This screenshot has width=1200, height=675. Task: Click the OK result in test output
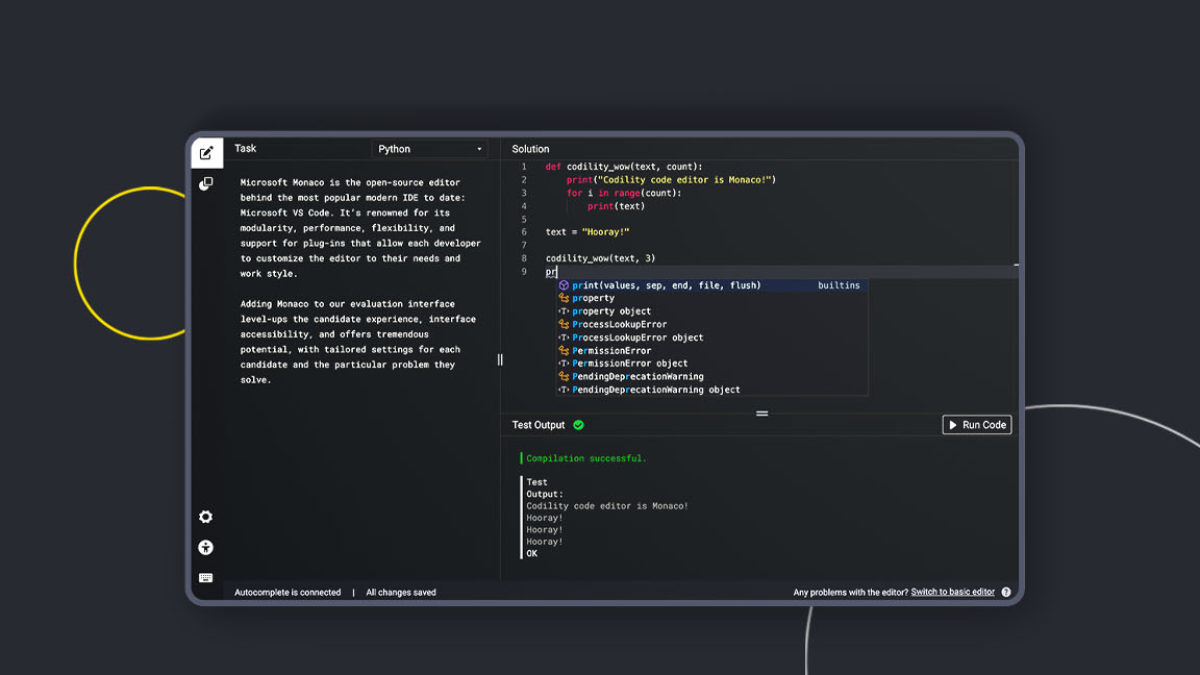coord(532,553)
